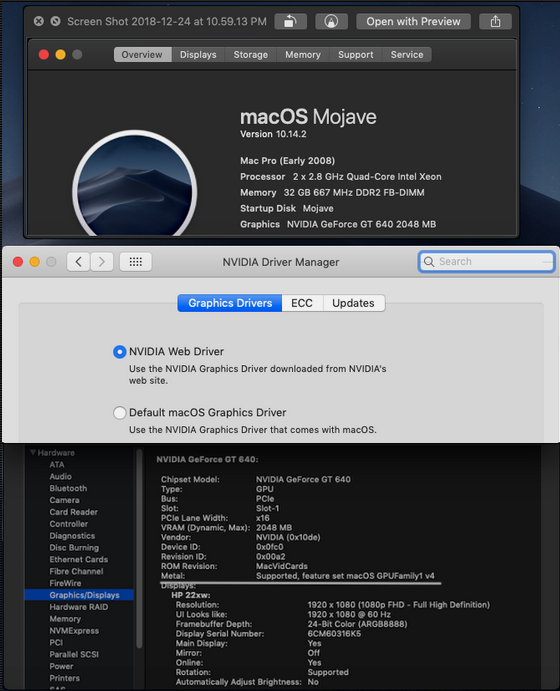This screenshot has width=560, height=691.
Task: Select Memory in hardware sidebar list
Action: 65,619
